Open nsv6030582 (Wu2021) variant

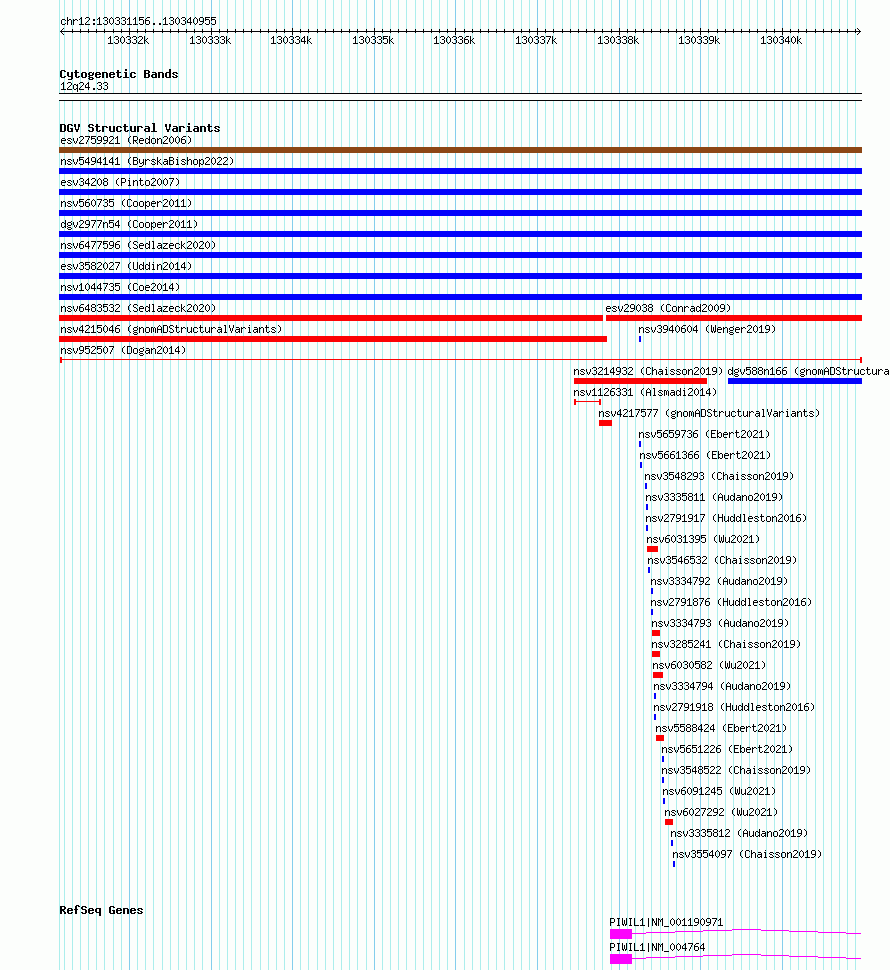click(709, 666)
